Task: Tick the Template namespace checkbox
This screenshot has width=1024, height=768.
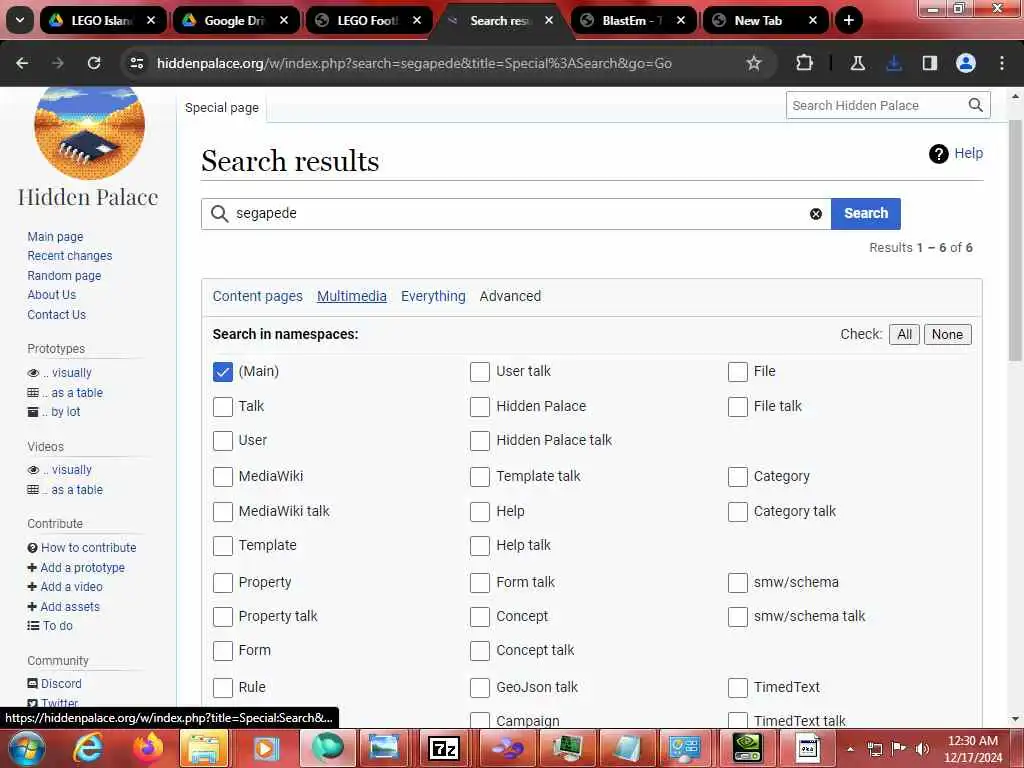Action: pos(223,545)
